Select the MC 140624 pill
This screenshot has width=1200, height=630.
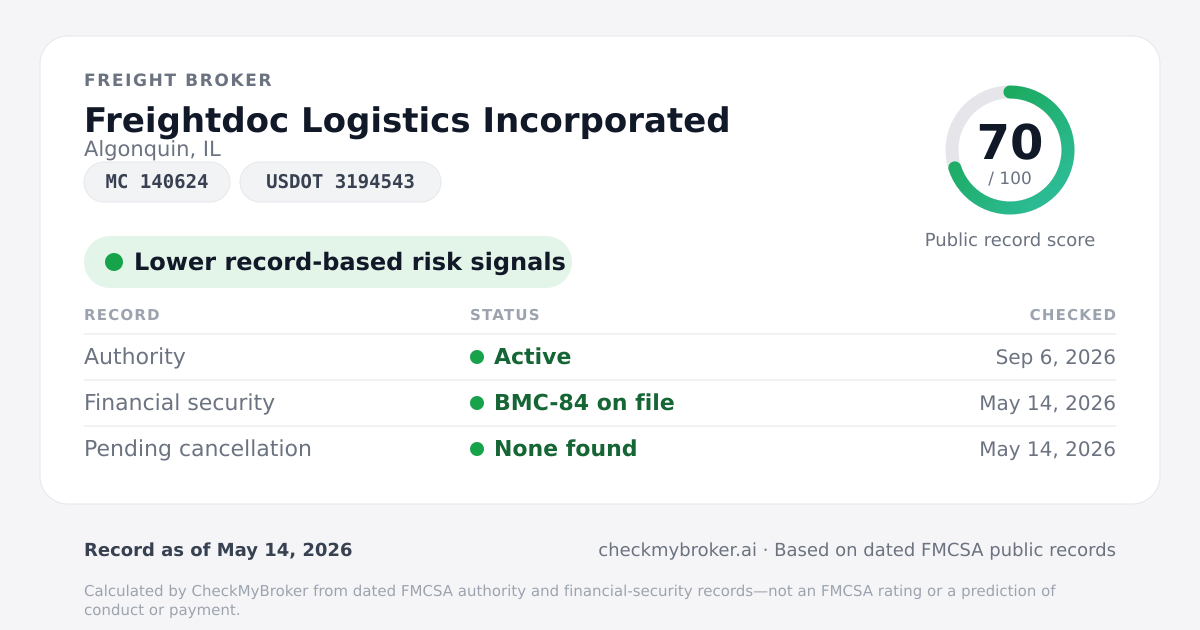[157, 182]
